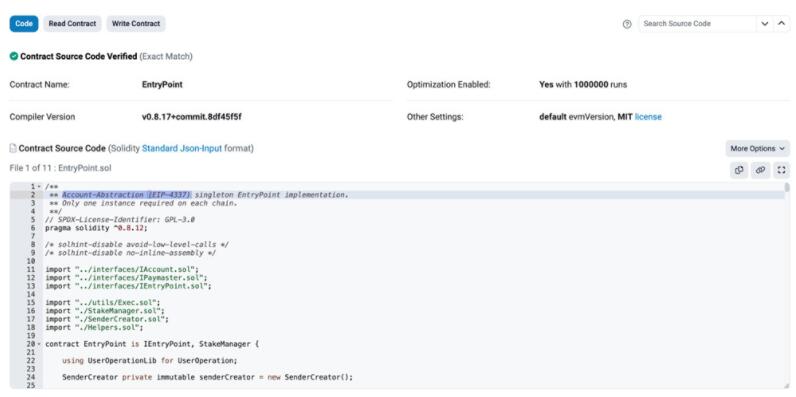Click the 'using UserOperationLib for UserOperation' line
Screen dimensions: 796x397
pos(150,360)
